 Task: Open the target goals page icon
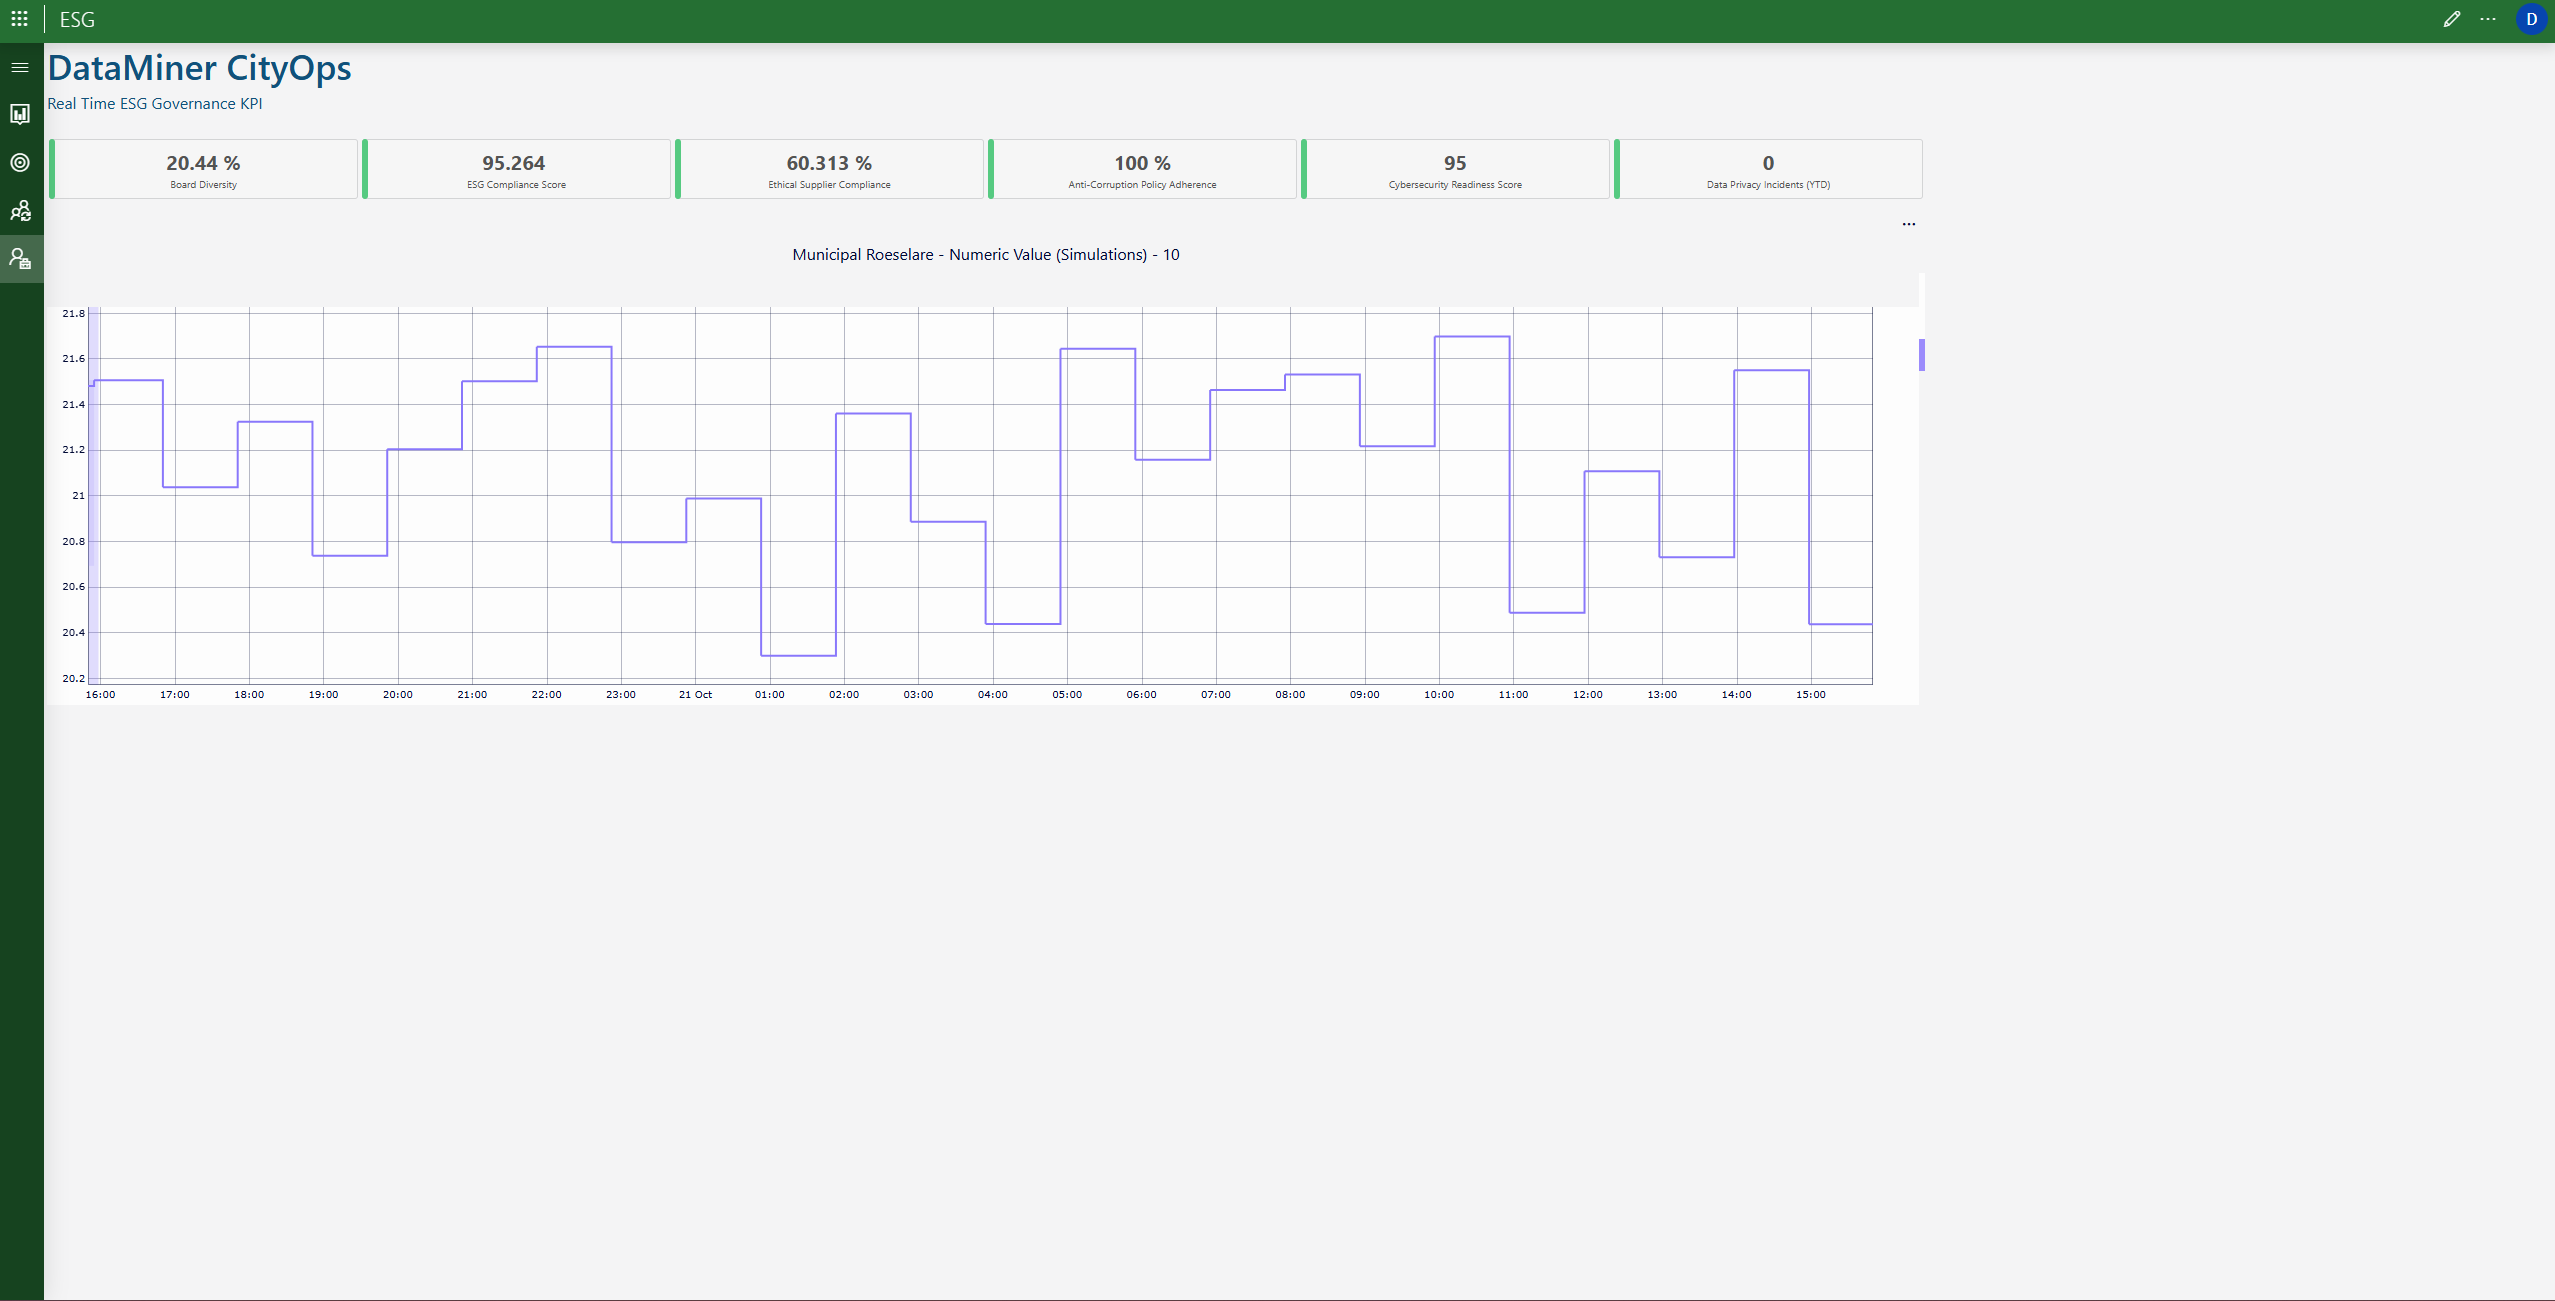[x=20, y=162]
